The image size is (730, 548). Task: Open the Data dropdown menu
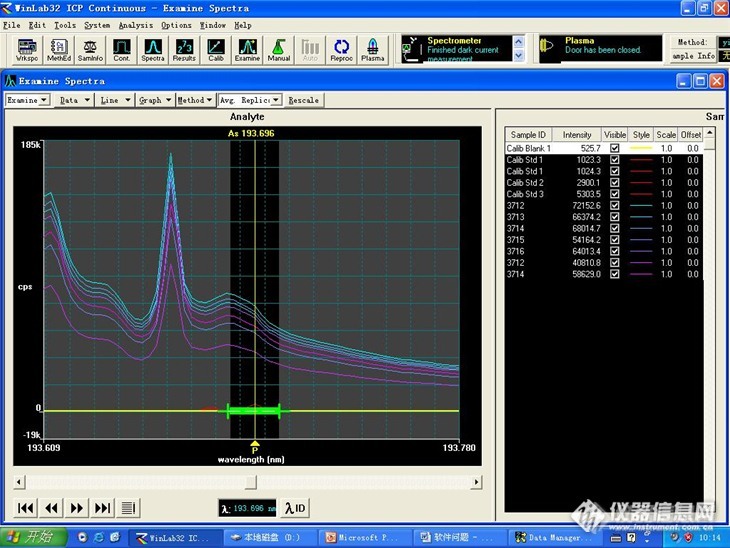coord(74,100)
